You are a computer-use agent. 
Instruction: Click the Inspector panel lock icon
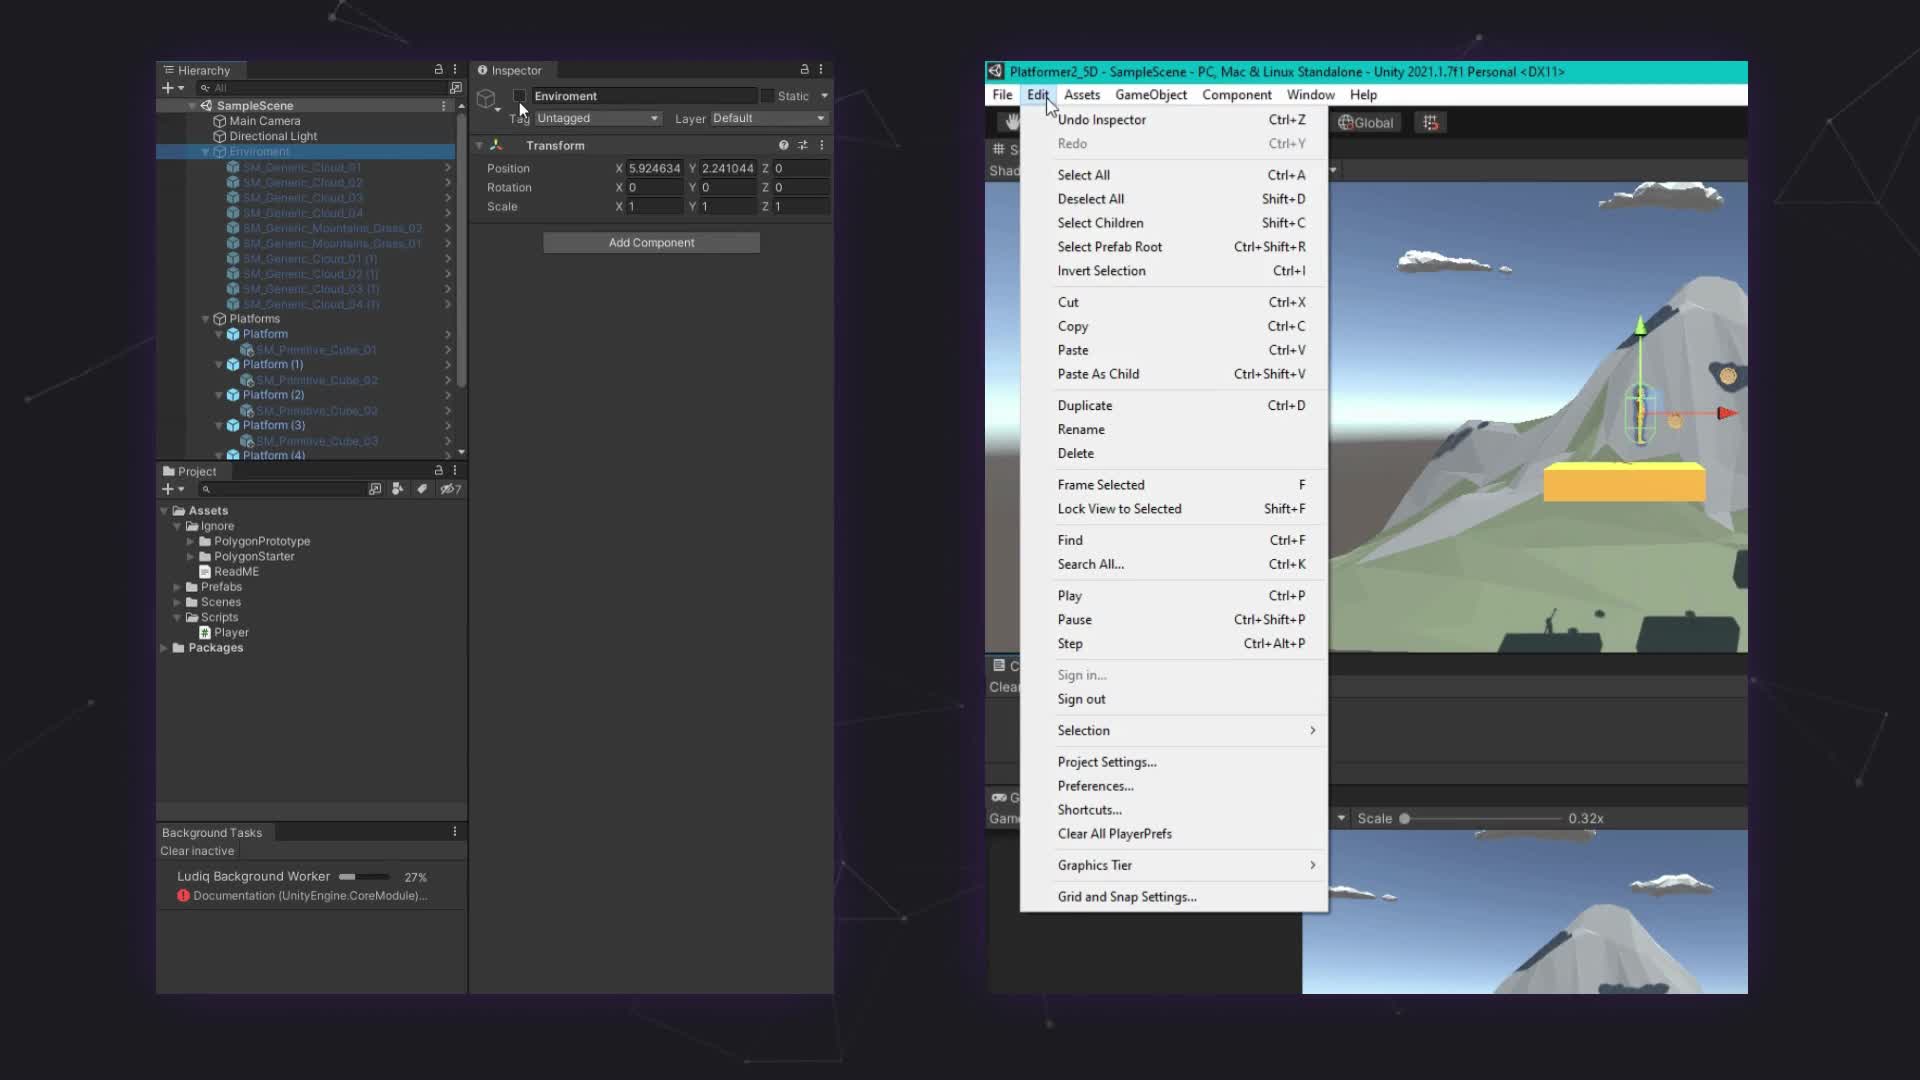[x=804, y=69]
